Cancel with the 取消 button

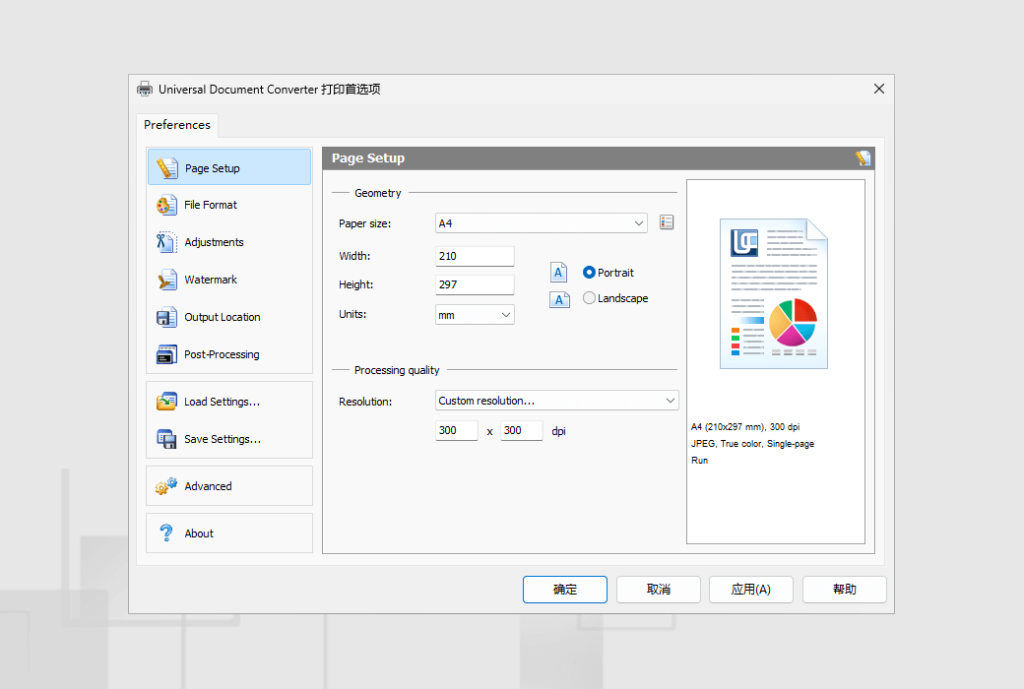[x=658, y=589]
